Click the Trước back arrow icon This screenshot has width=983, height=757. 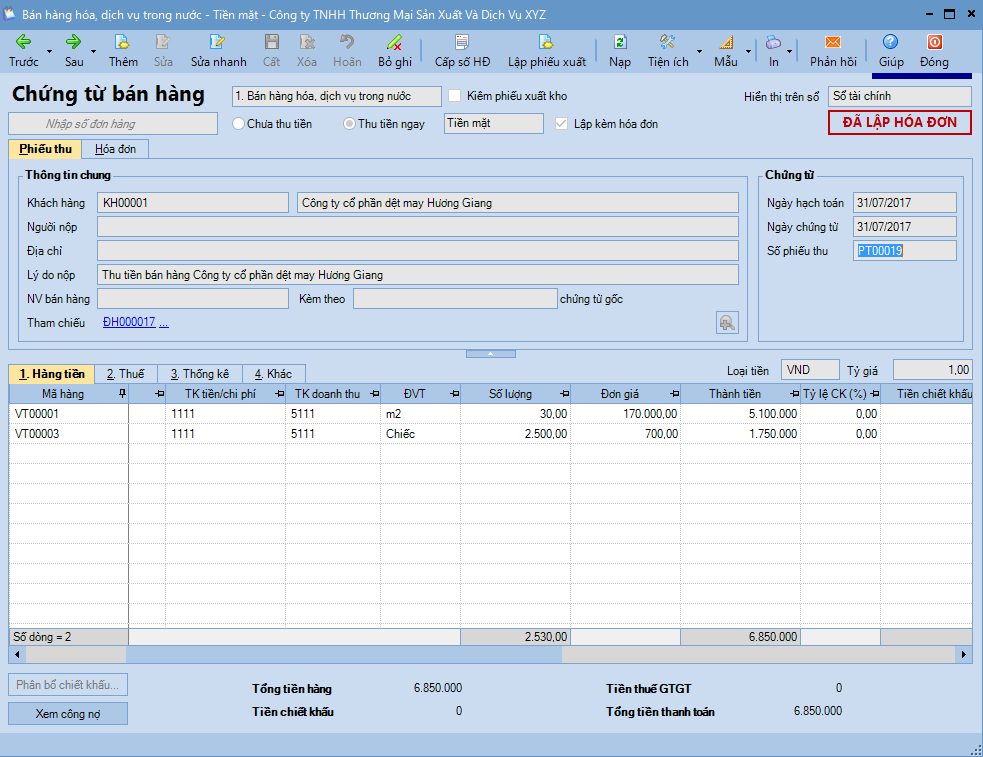[23, 42]
